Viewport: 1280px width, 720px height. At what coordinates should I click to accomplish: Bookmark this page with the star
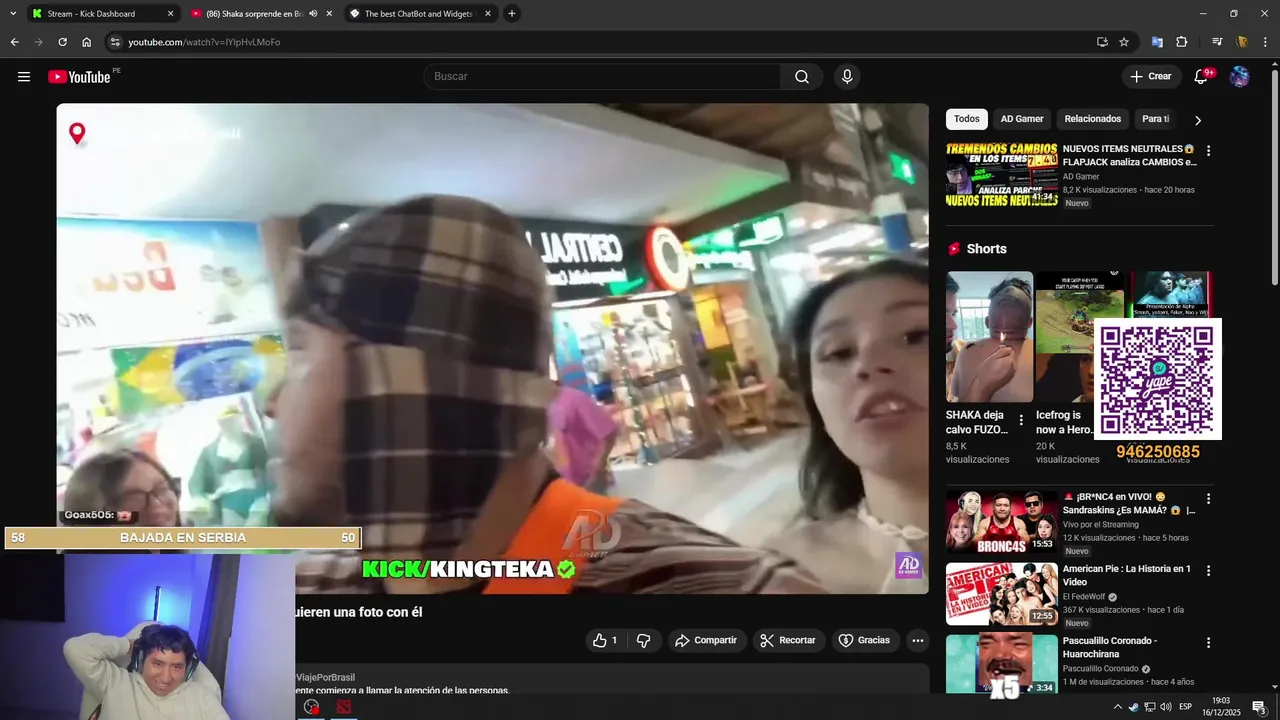click(1124, 42)
